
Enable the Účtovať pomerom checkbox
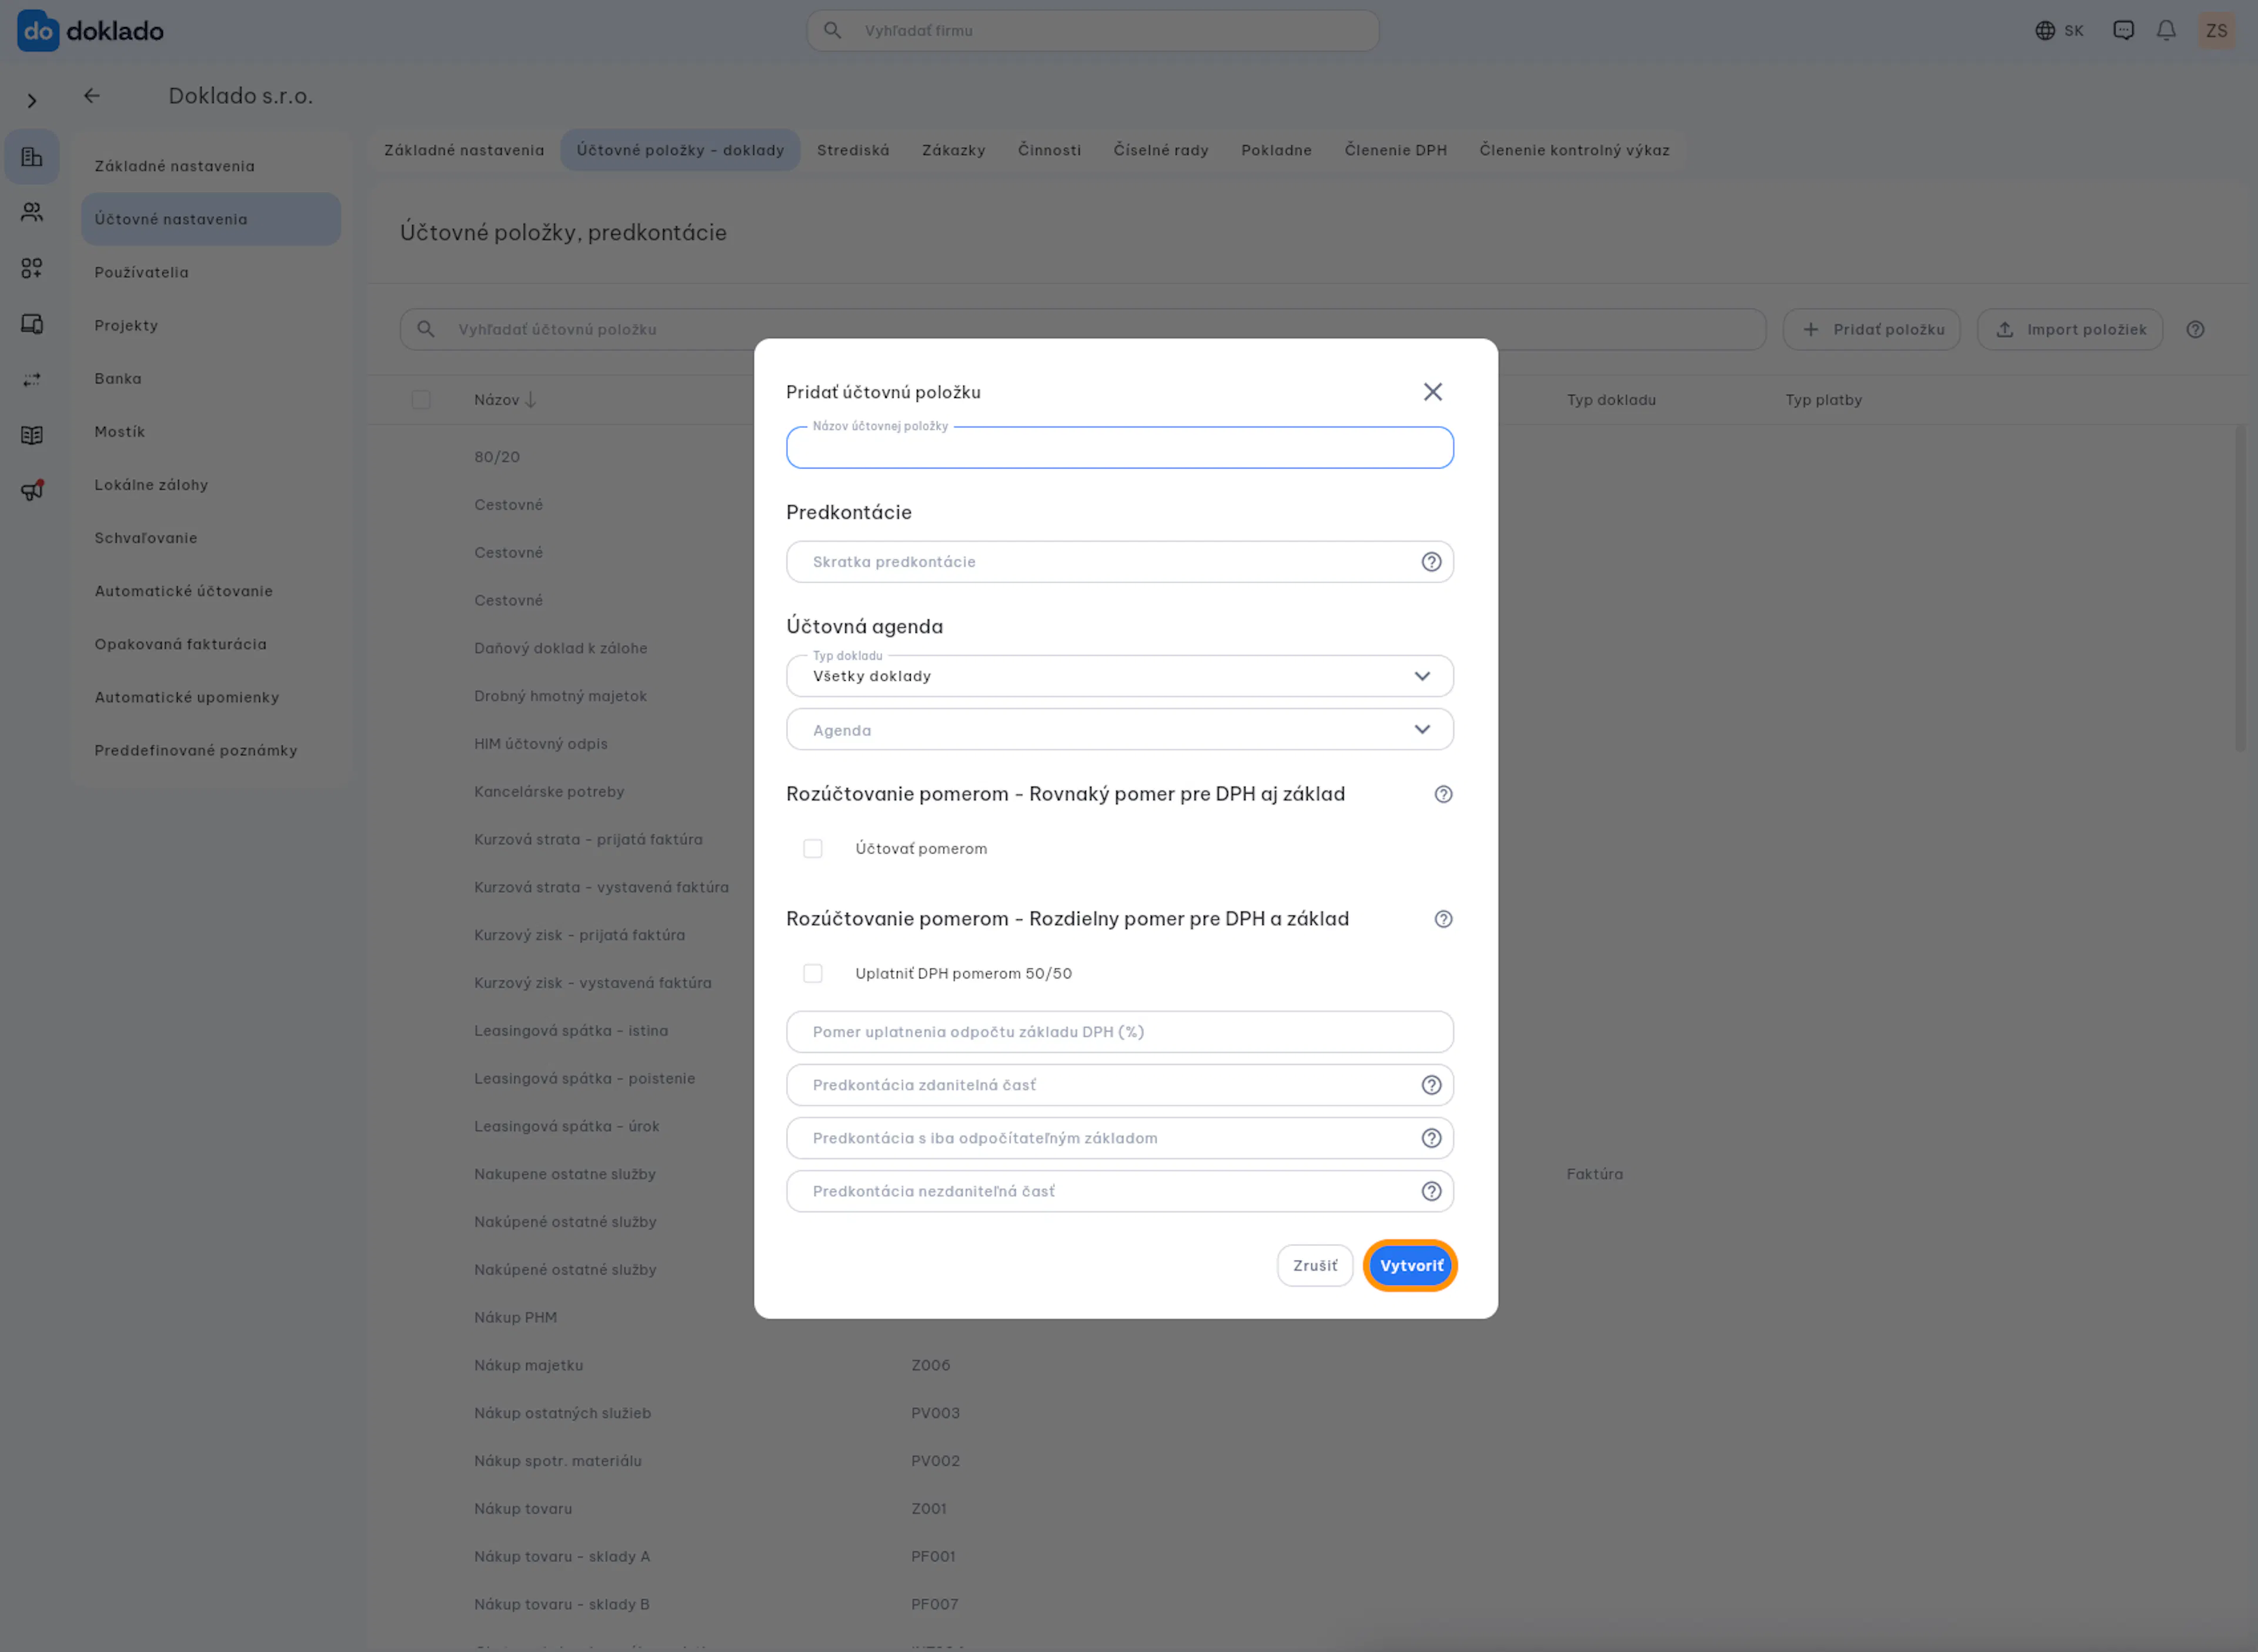[x=813, y=849]
